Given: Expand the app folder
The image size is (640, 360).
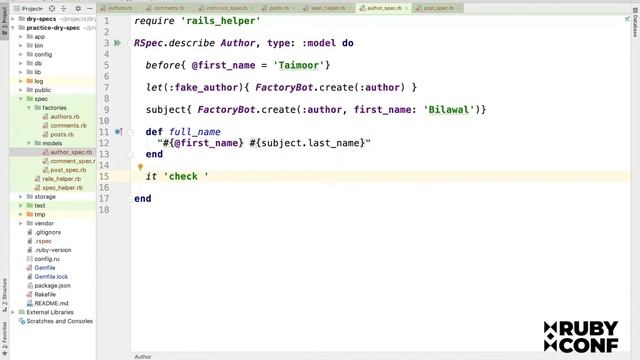Looking at the screenshot, I should [x=21, y=37].
